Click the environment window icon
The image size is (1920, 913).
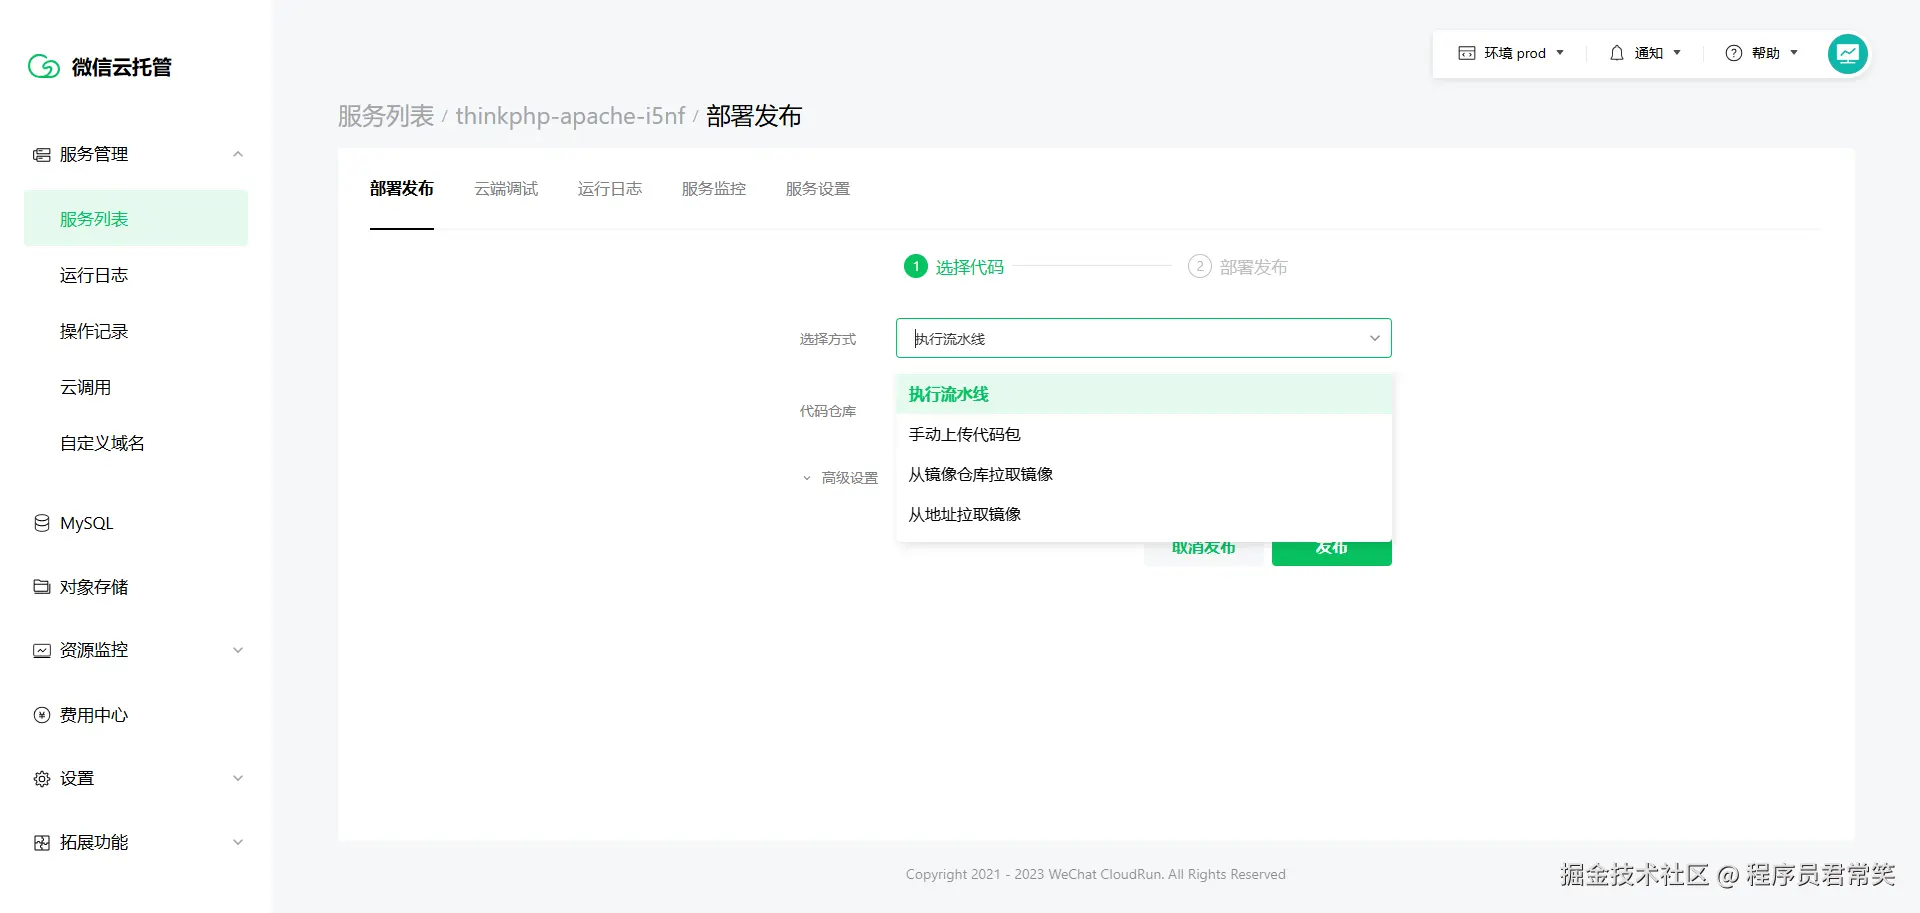pos(1467,53)
